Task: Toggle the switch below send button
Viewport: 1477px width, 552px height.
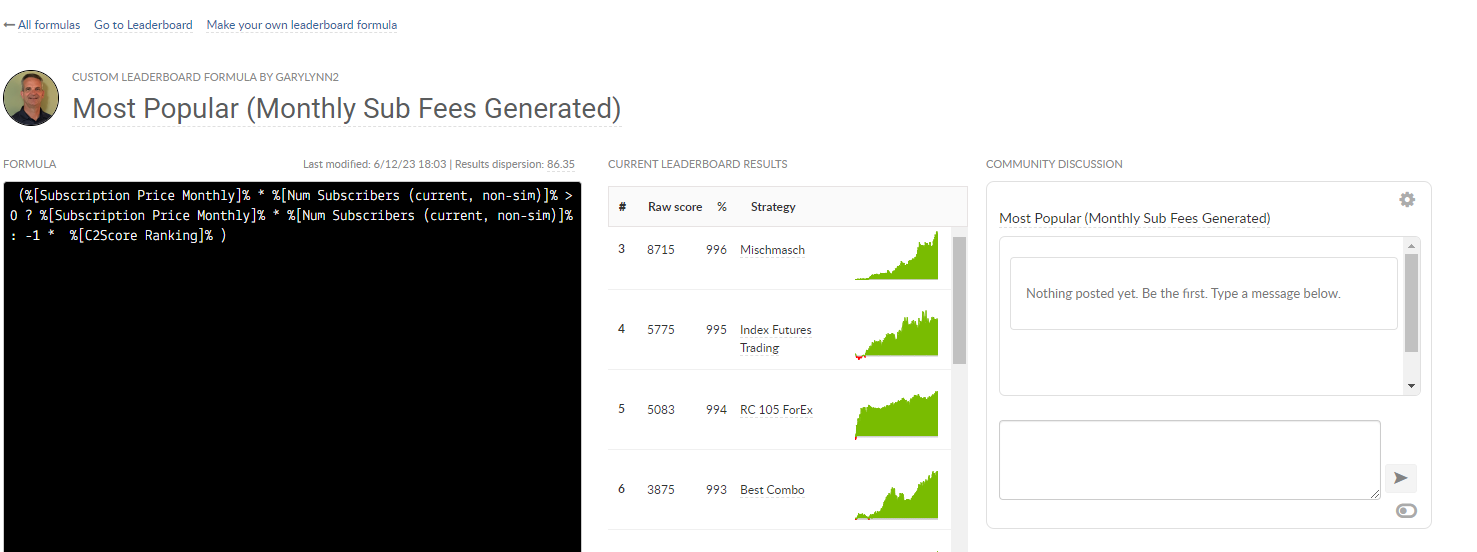Action: pyautogui.click(x=1406, y=511)
